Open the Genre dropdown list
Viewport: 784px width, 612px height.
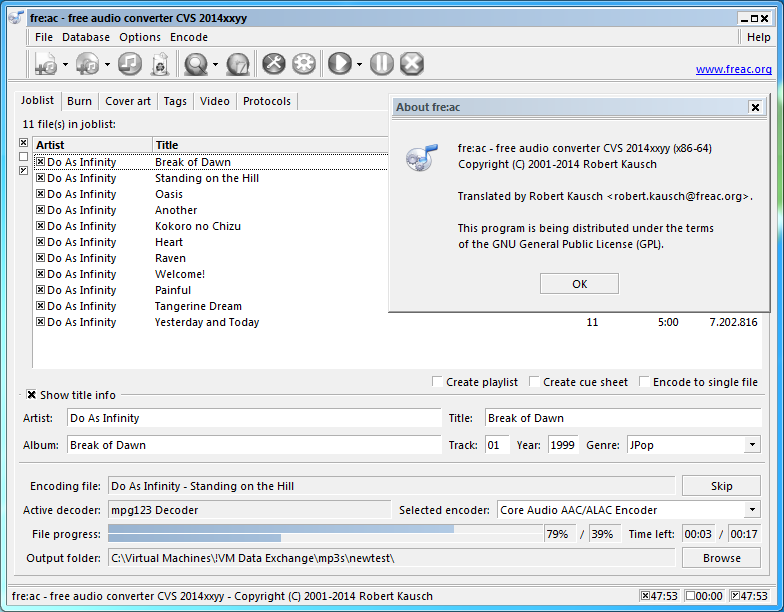(752, 444)
